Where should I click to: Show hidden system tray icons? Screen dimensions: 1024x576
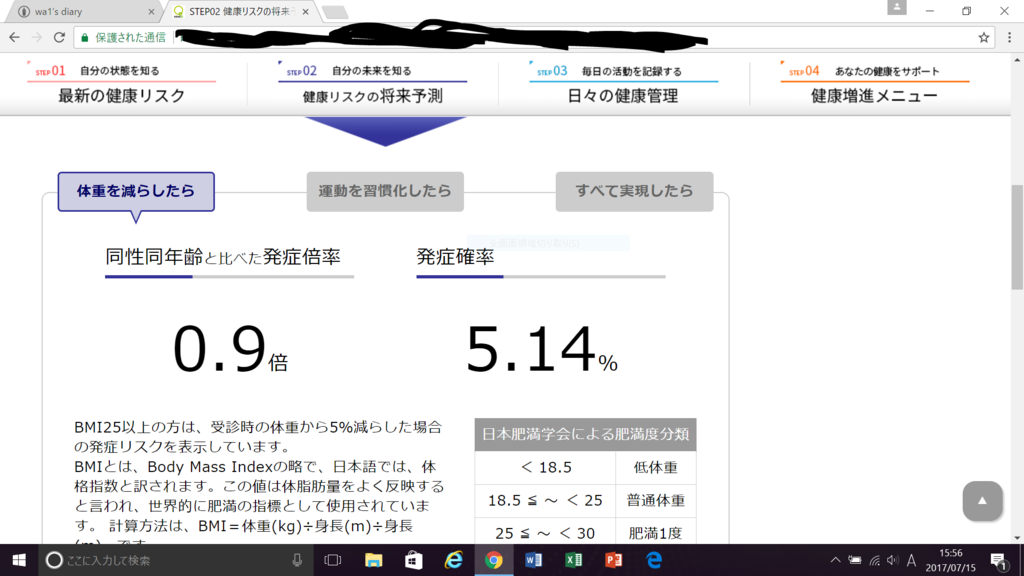tap(835, 560)
